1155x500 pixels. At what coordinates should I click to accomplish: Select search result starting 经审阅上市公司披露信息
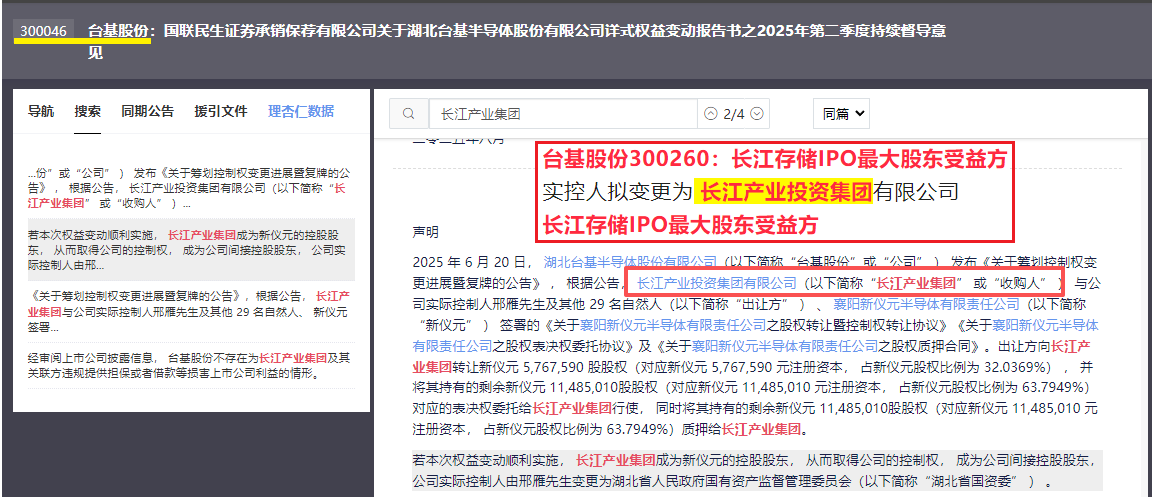click(191, 365)
